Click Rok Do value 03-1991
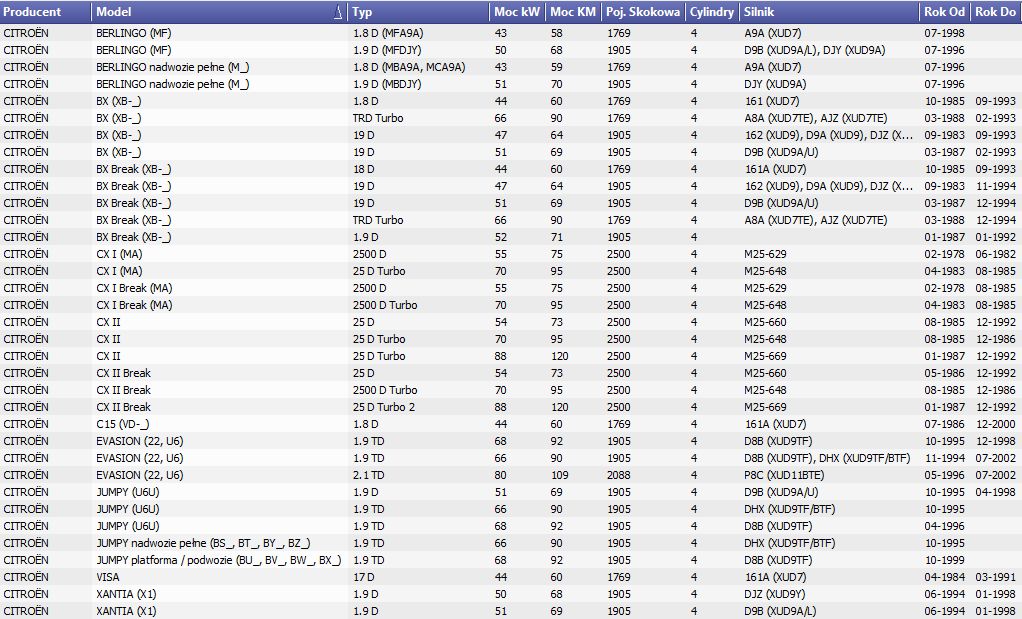1022x619 pixels. point(995,577)
